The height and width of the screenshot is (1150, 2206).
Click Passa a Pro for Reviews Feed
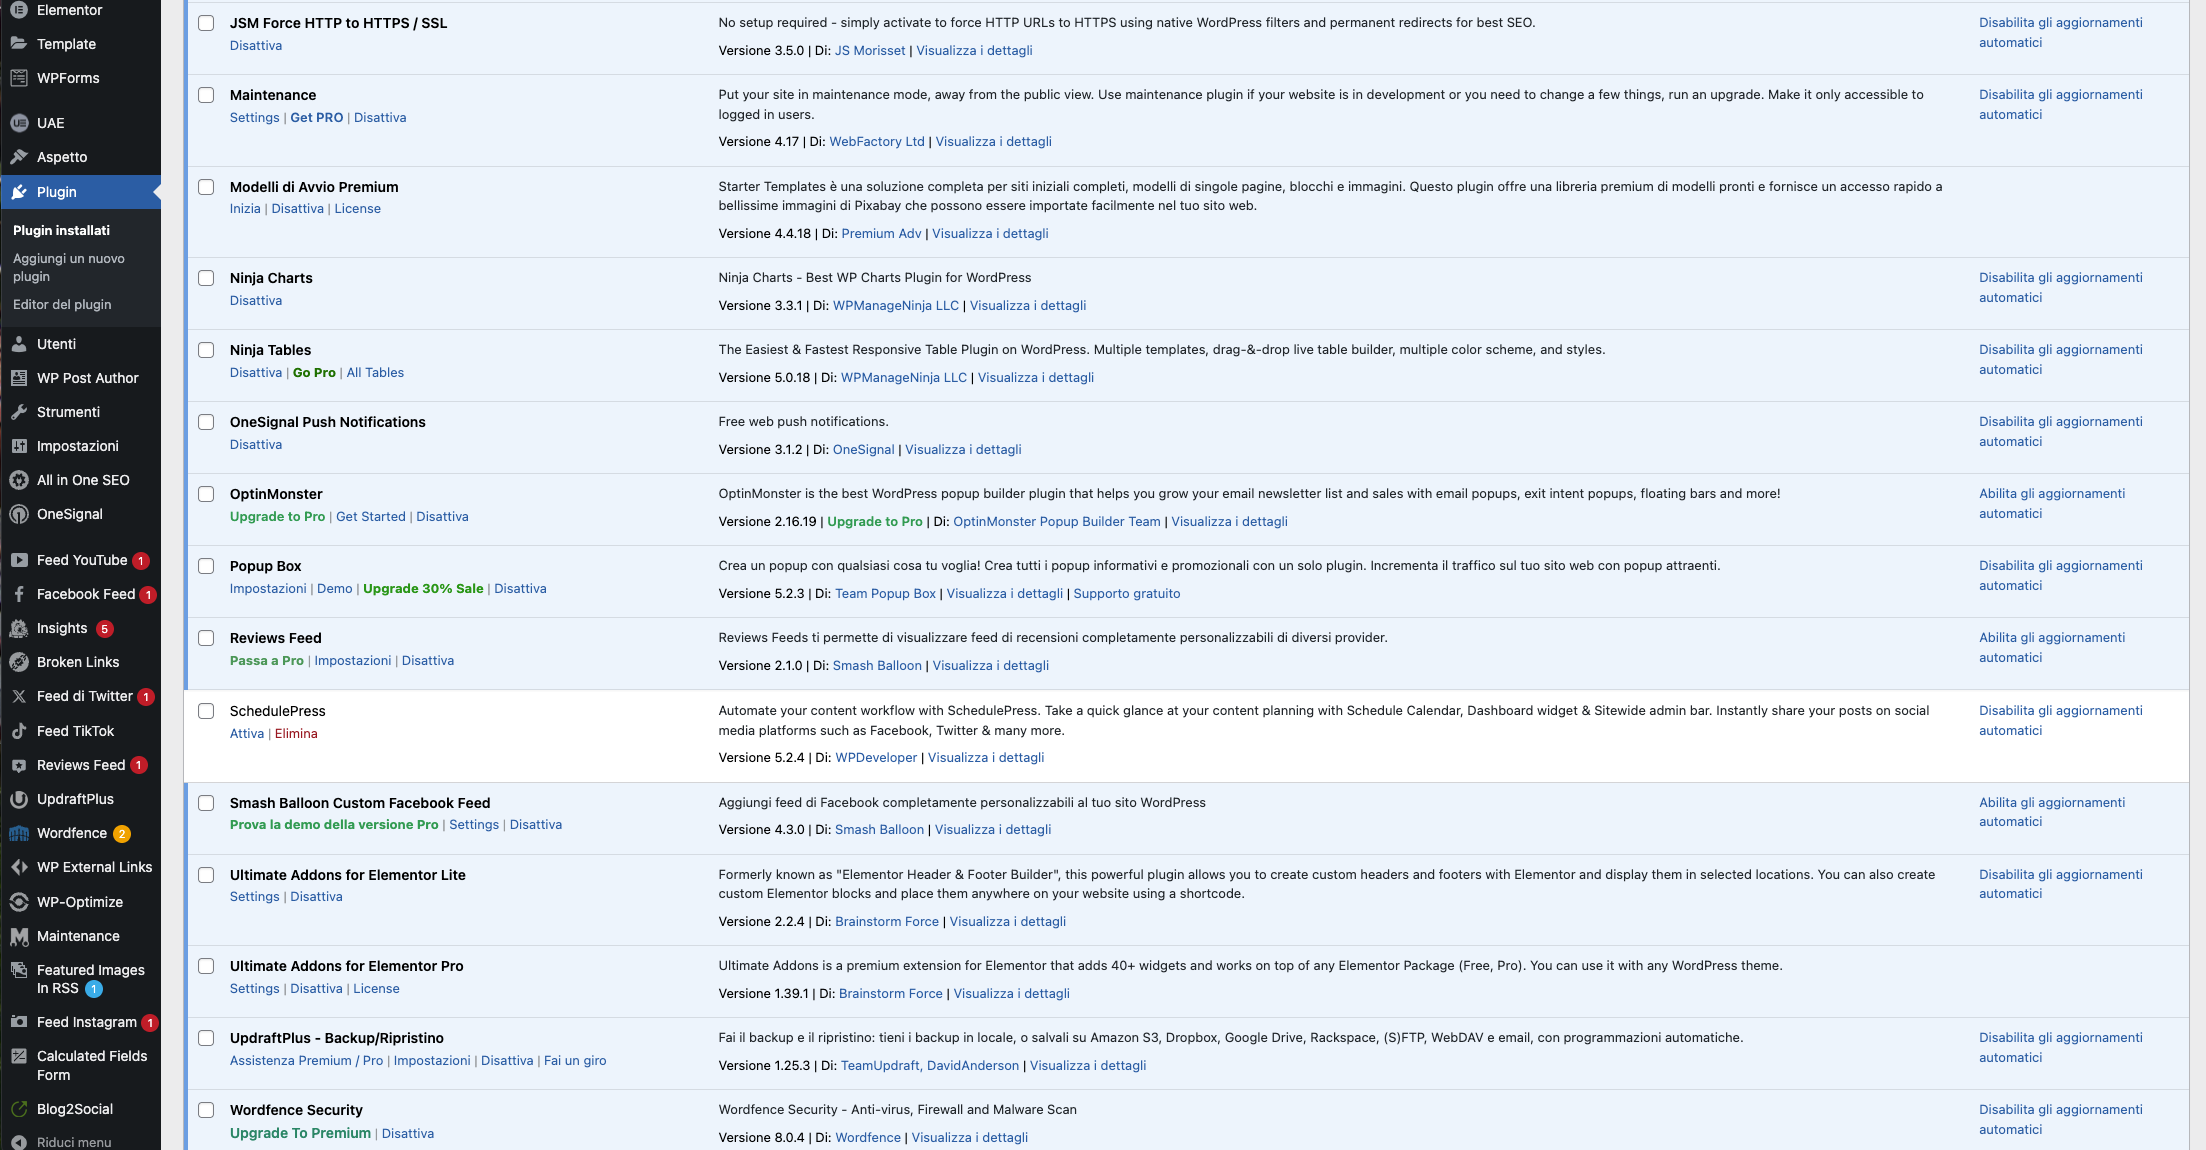pyautogui.click(x=267, y=660)
